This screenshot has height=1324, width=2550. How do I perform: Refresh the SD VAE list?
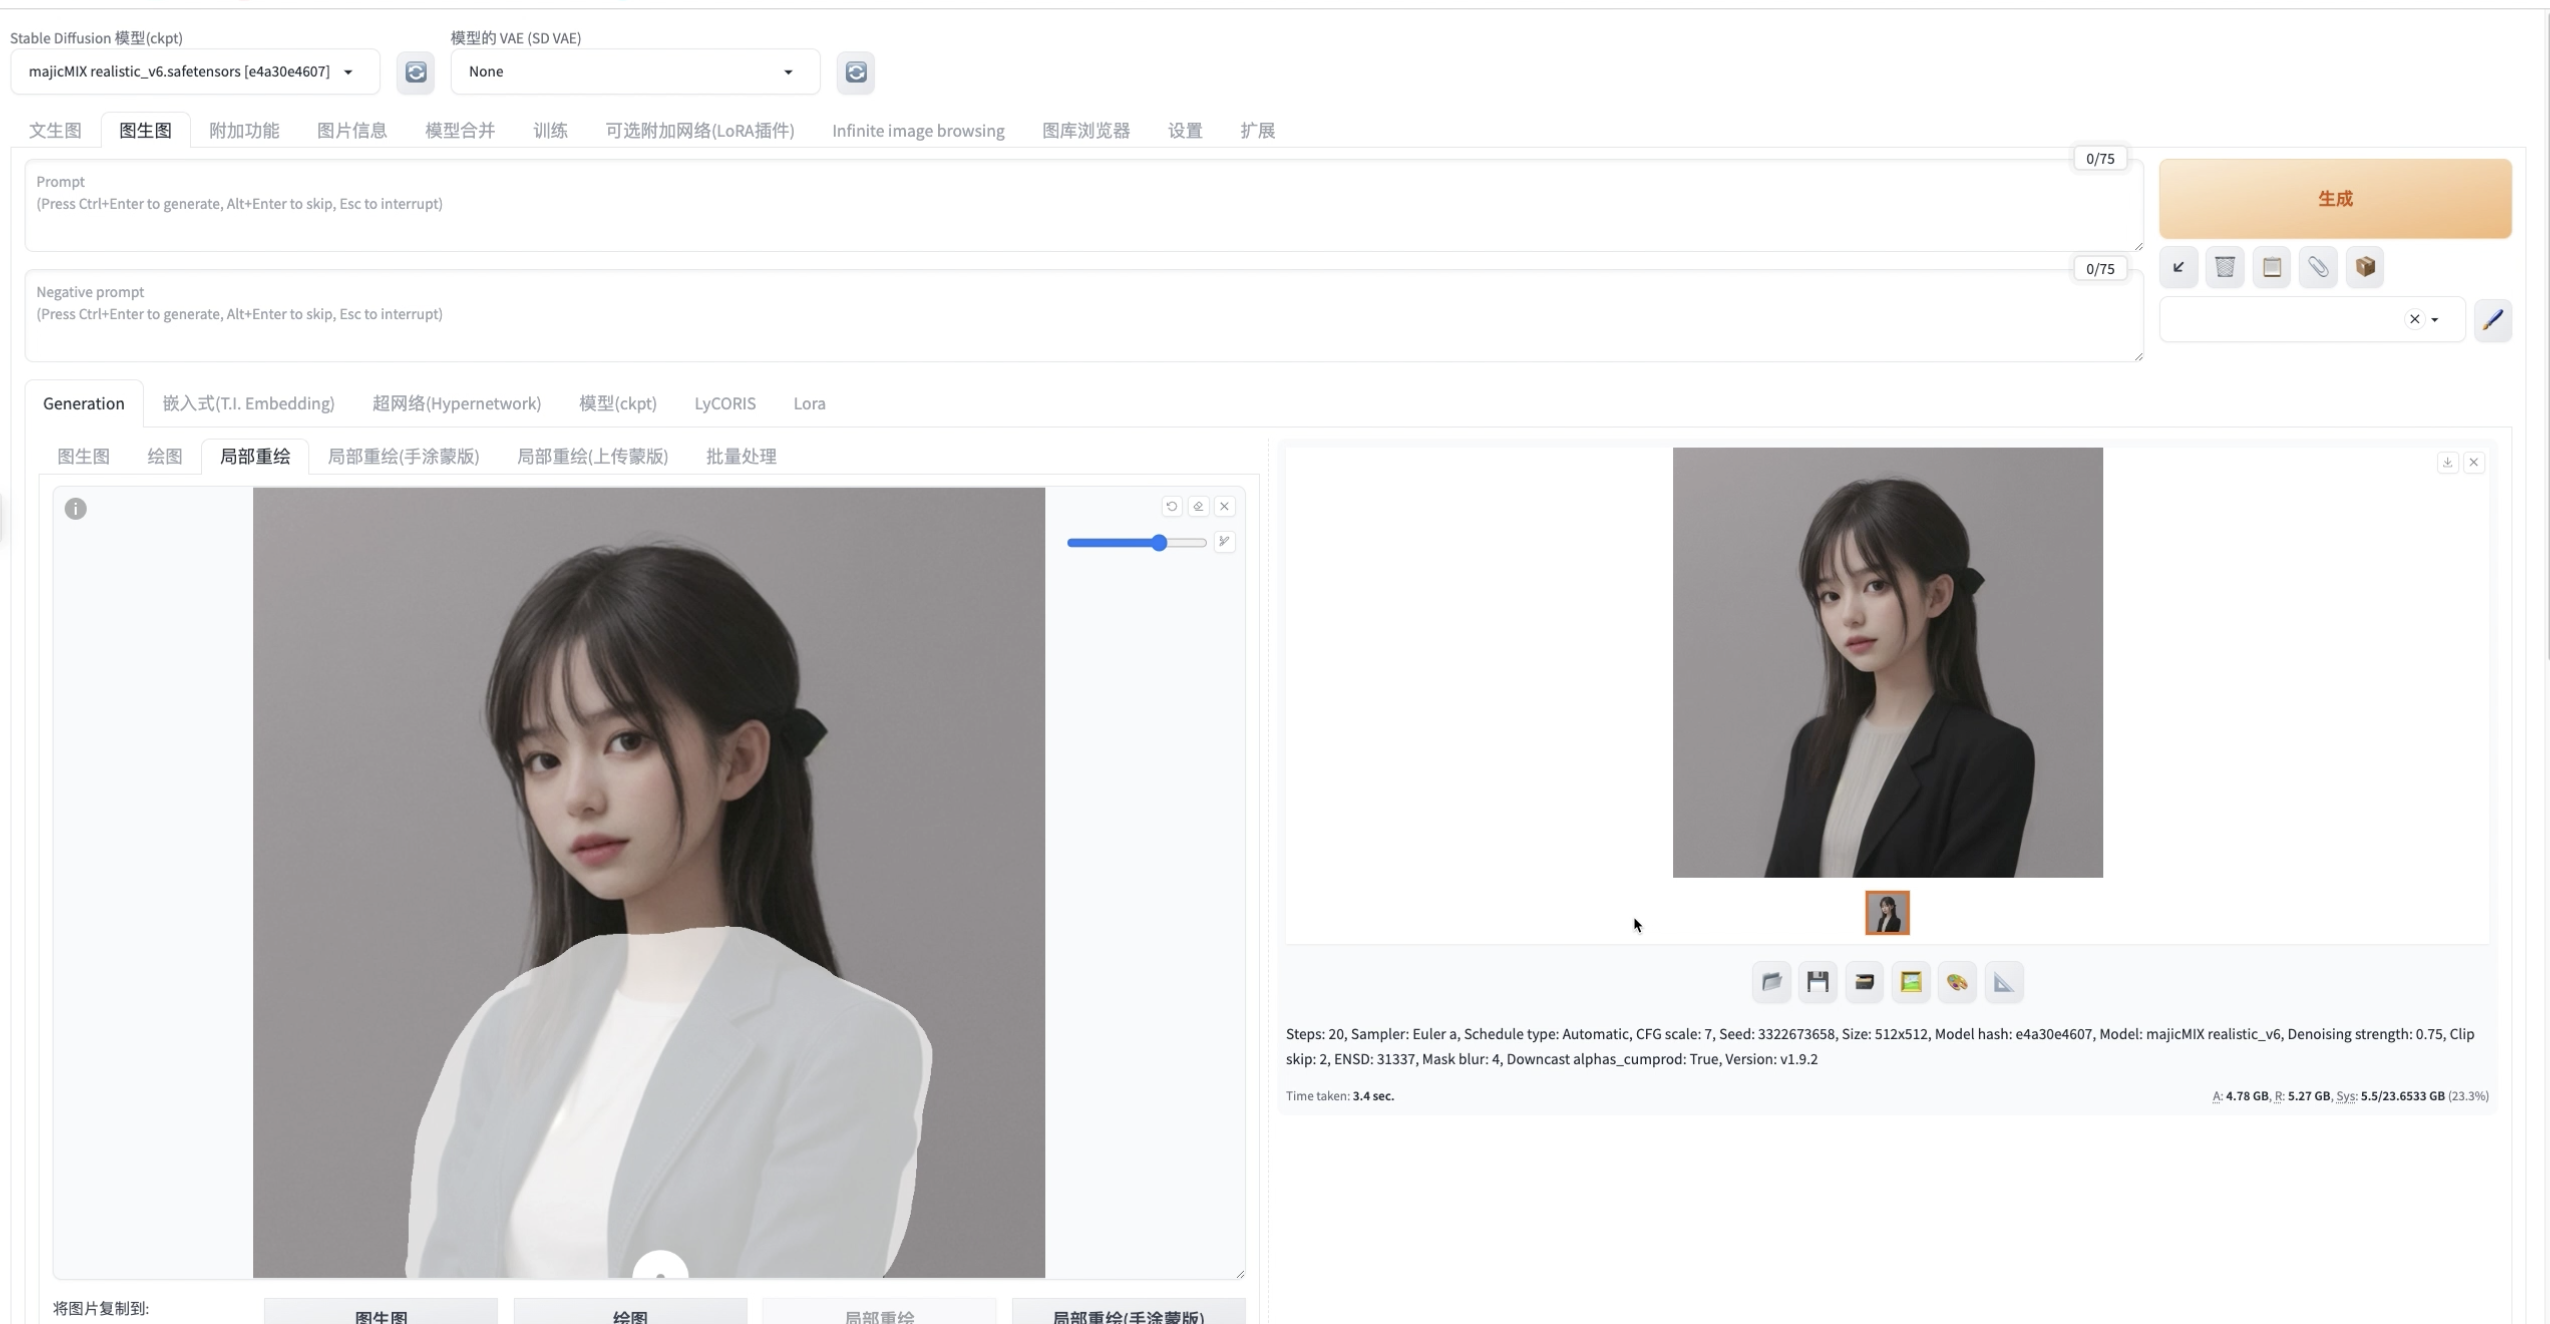click(x=855, y=72)
